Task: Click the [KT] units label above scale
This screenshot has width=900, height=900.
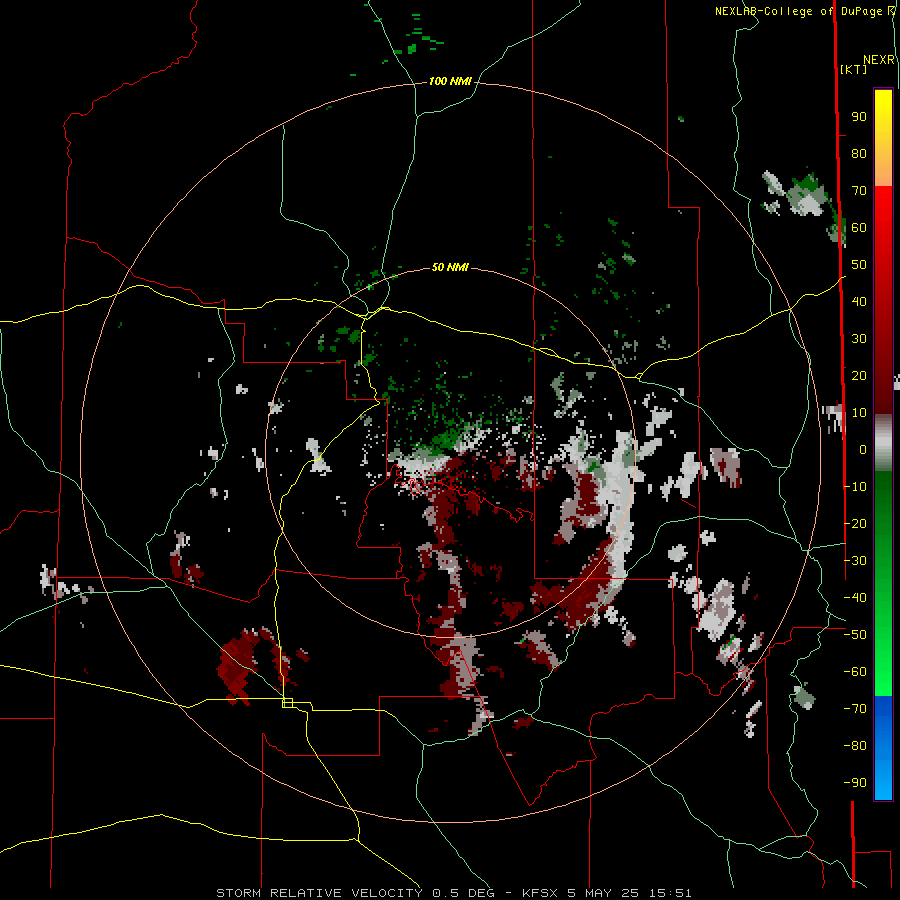Action: 853,69
